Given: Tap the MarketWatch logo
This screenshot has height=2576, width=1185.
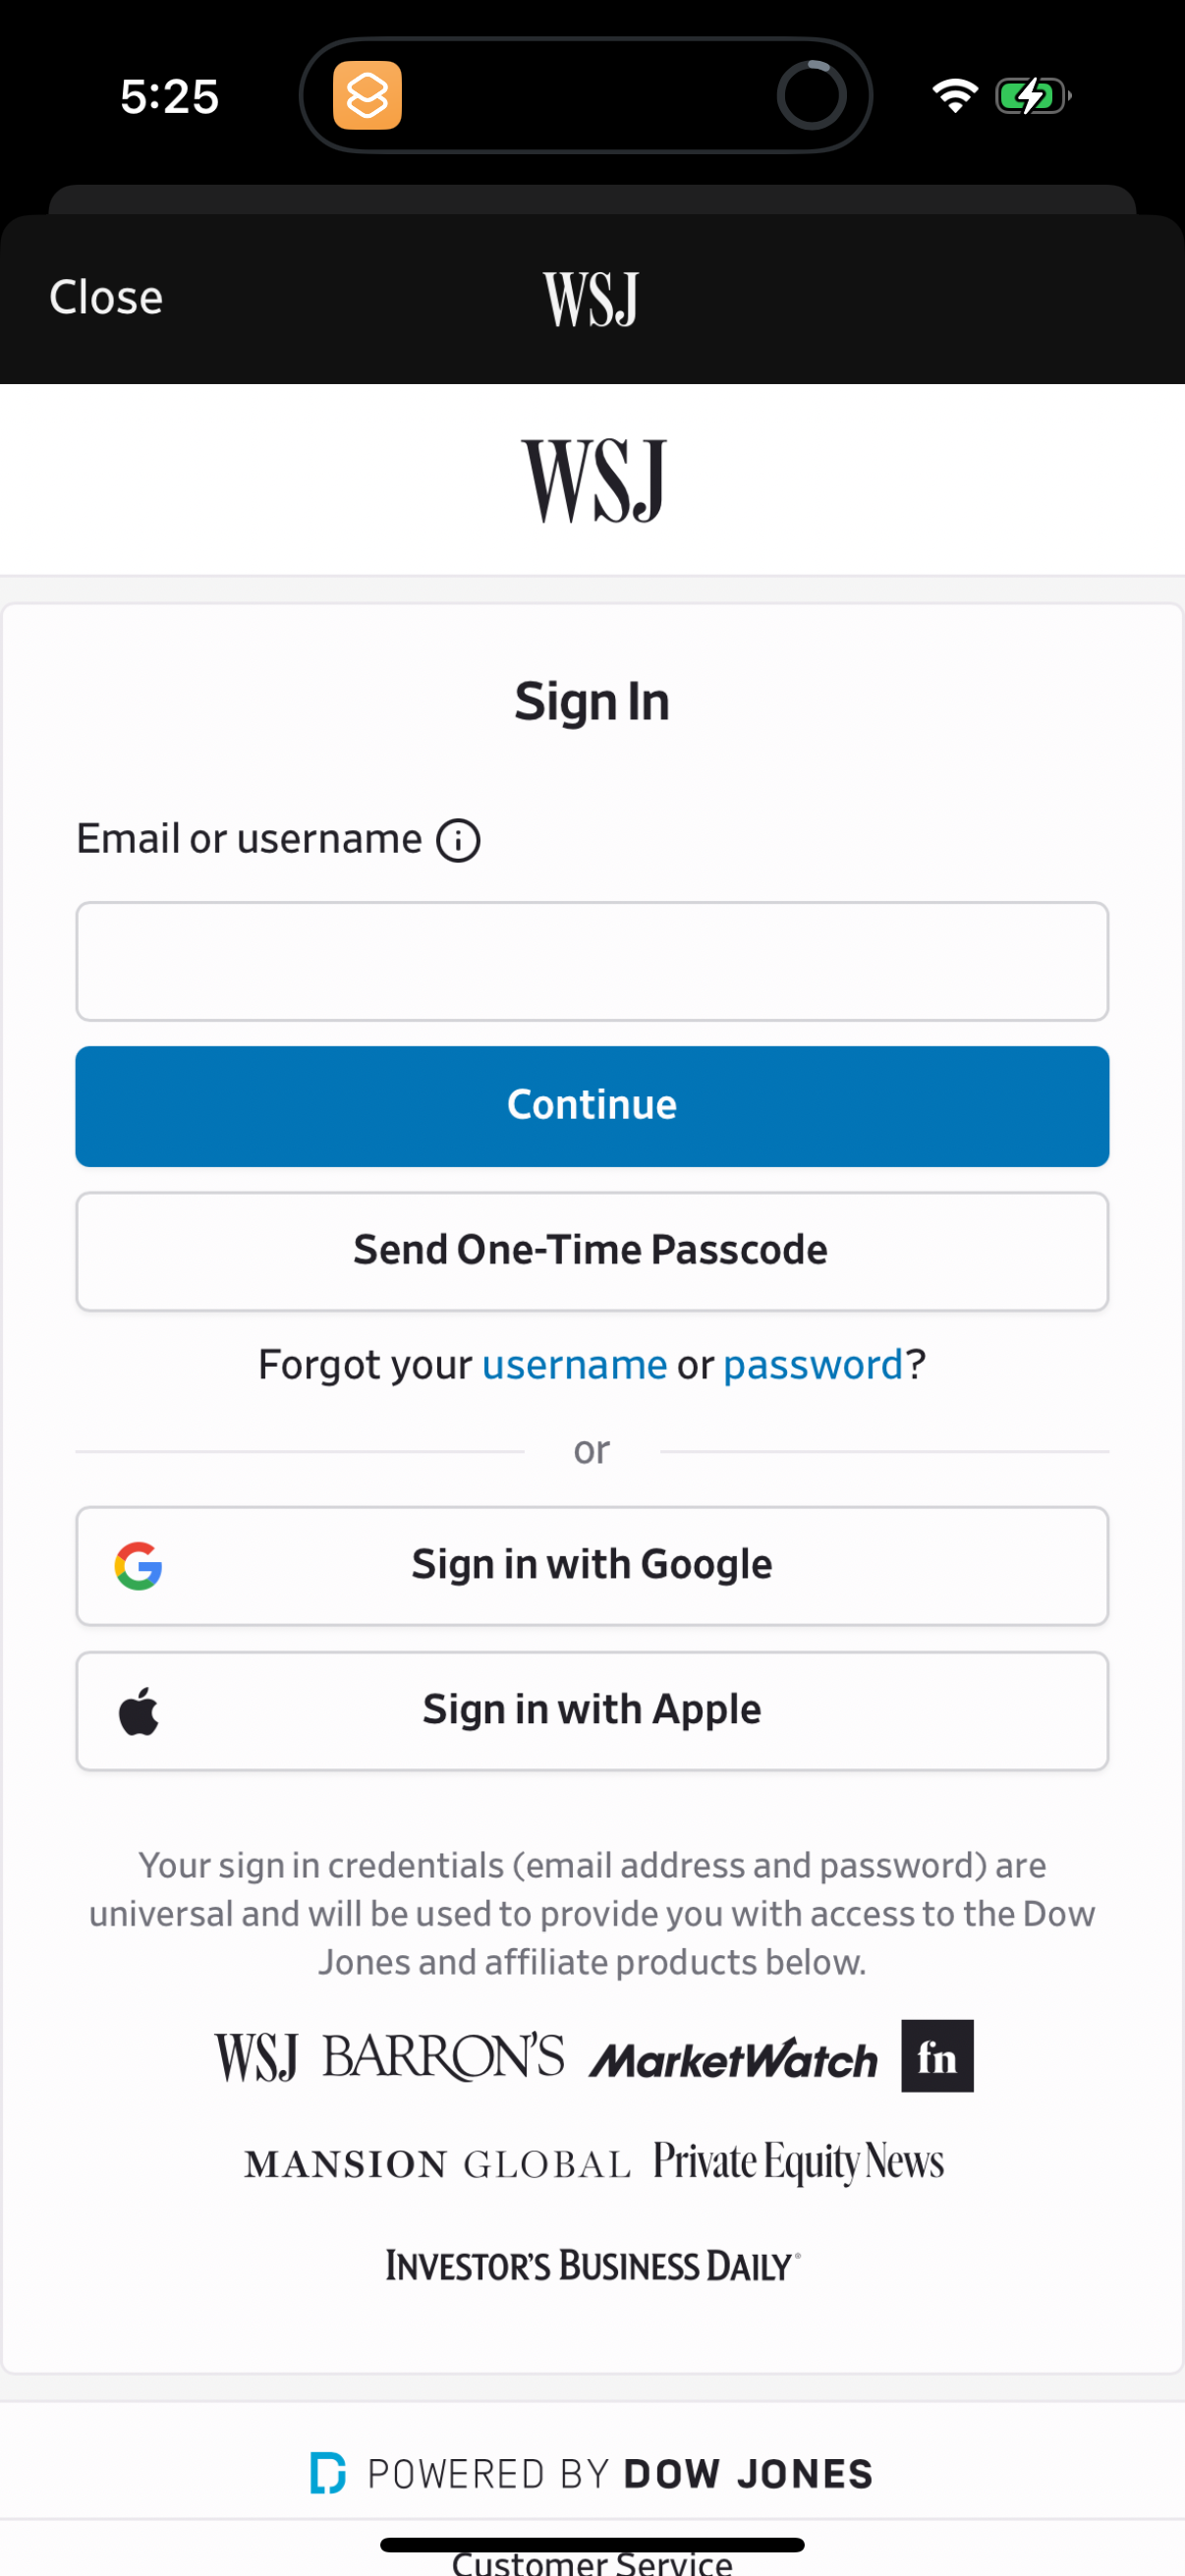Looking at the screenshot, I should pyautogui.click(x=735, y=2056).
